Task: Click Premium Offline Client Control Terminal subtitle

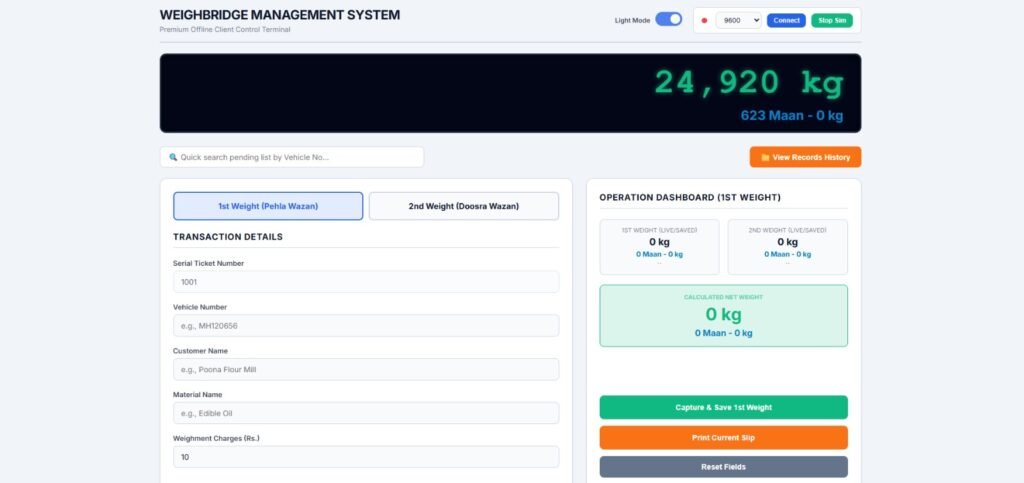Action: point(225,29)
